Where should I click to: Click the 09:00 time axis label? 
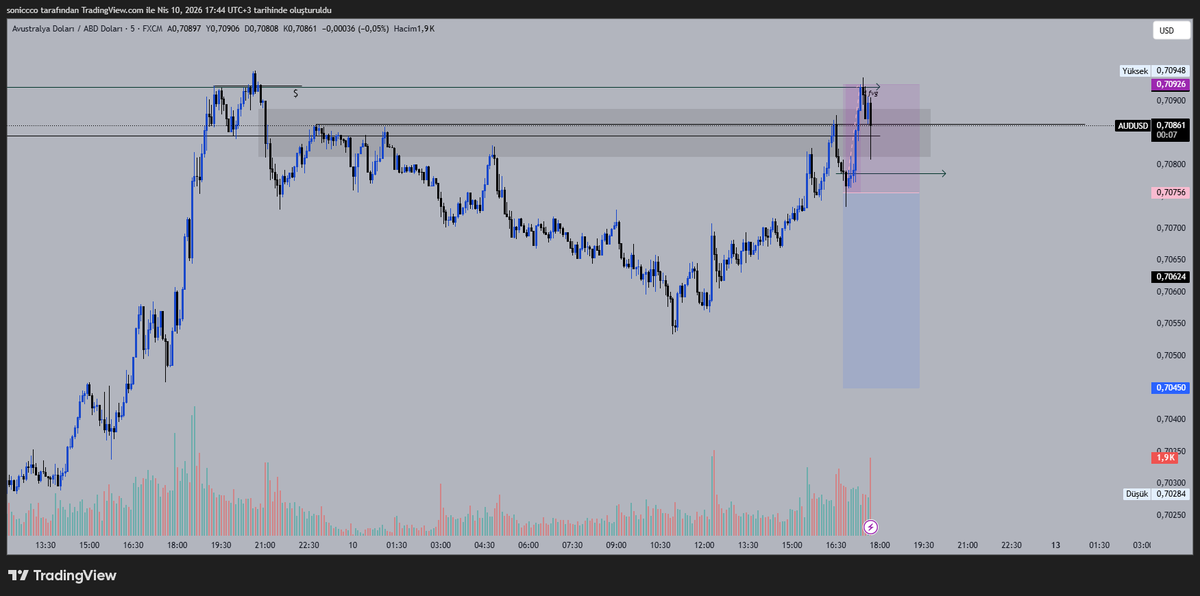616,545
